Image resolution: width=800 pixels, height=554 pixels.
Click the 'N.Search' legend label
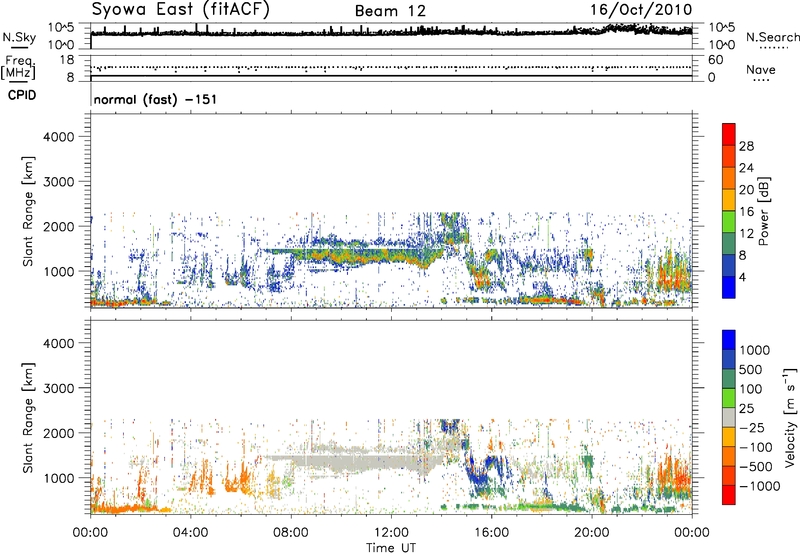772,37
